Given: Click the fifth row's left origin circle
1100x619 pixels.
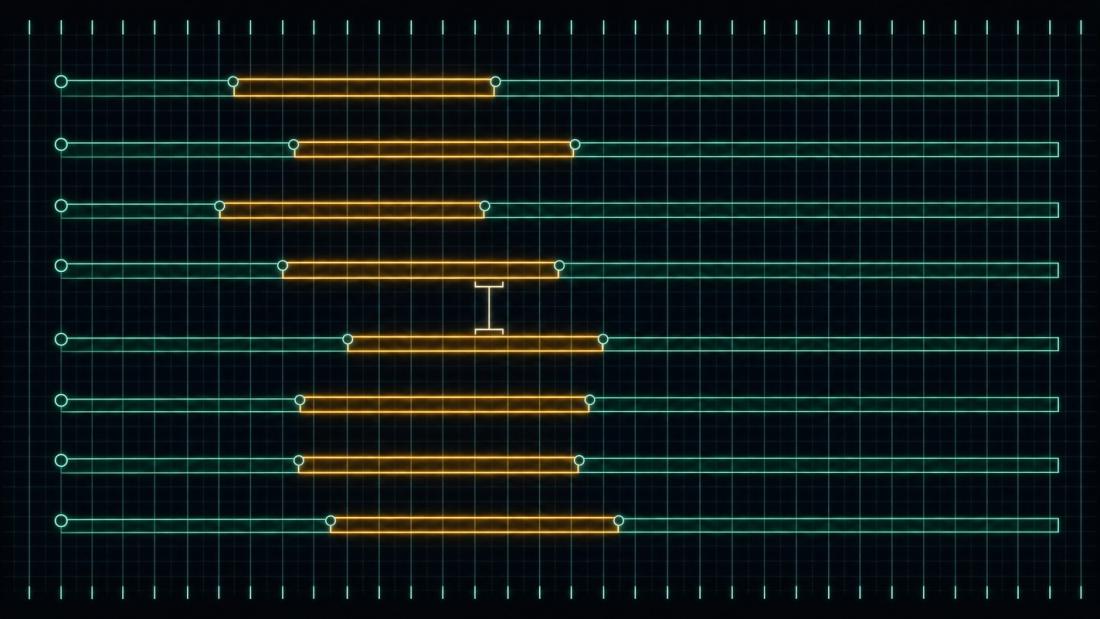Looking at the screenshot, I should [x=61, y=340].
